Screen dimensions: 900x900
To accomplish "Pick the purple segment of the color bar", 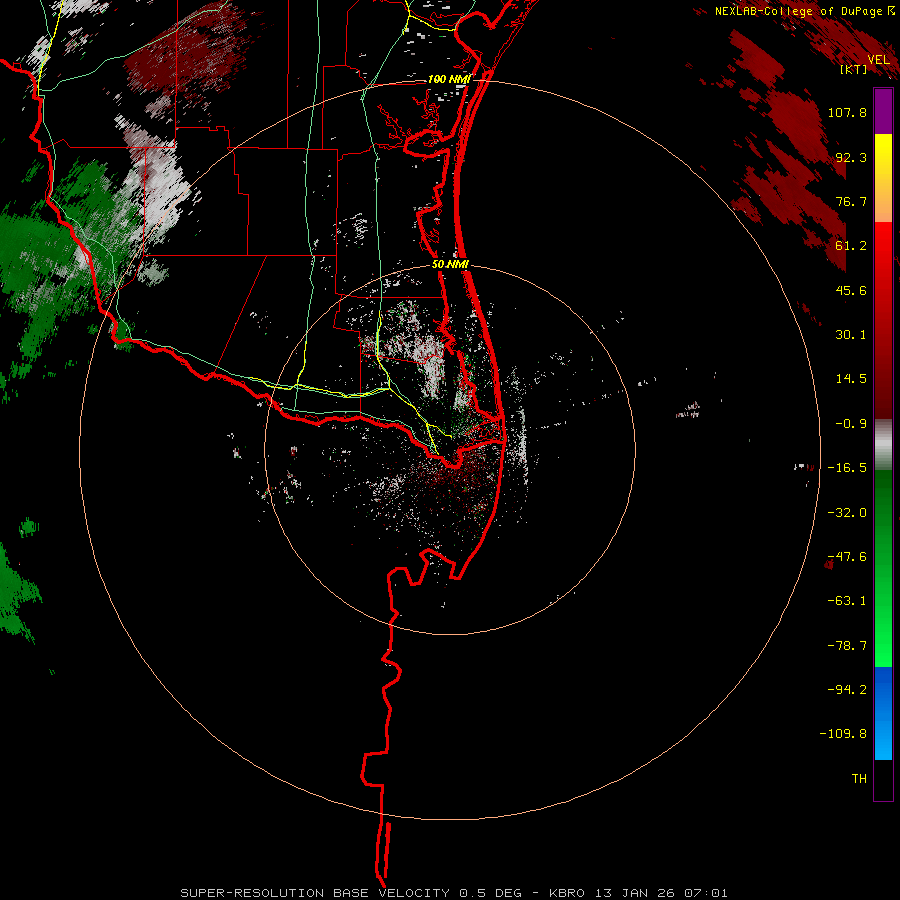I will [883, 111].
